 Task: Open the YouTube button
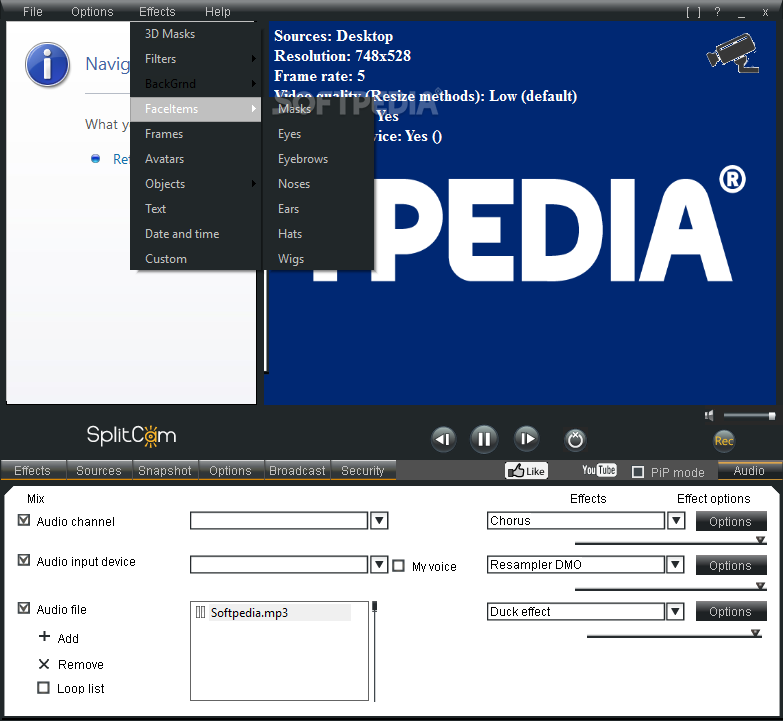click(599, 470)
